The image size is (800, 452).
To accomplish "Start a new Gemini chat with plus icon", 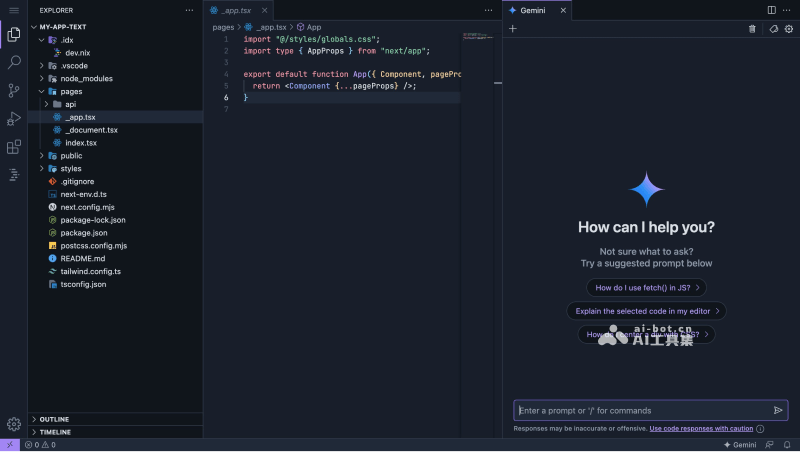I will [x=513, y=29].
